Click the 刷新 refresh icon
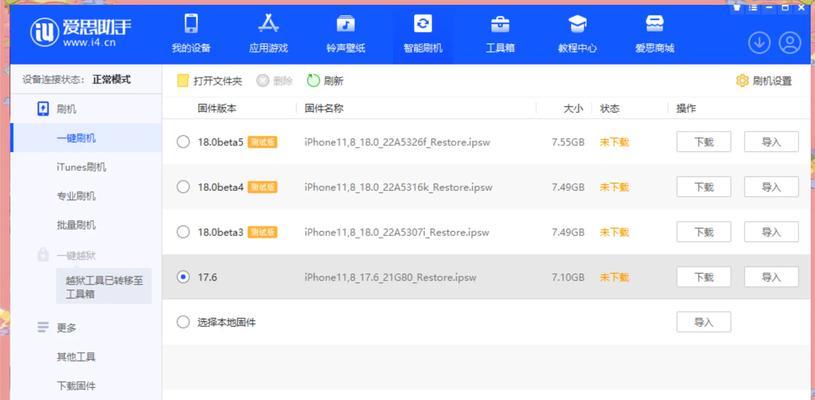The height and width of the screenshot is (400, 815). (x=313, y=81)
